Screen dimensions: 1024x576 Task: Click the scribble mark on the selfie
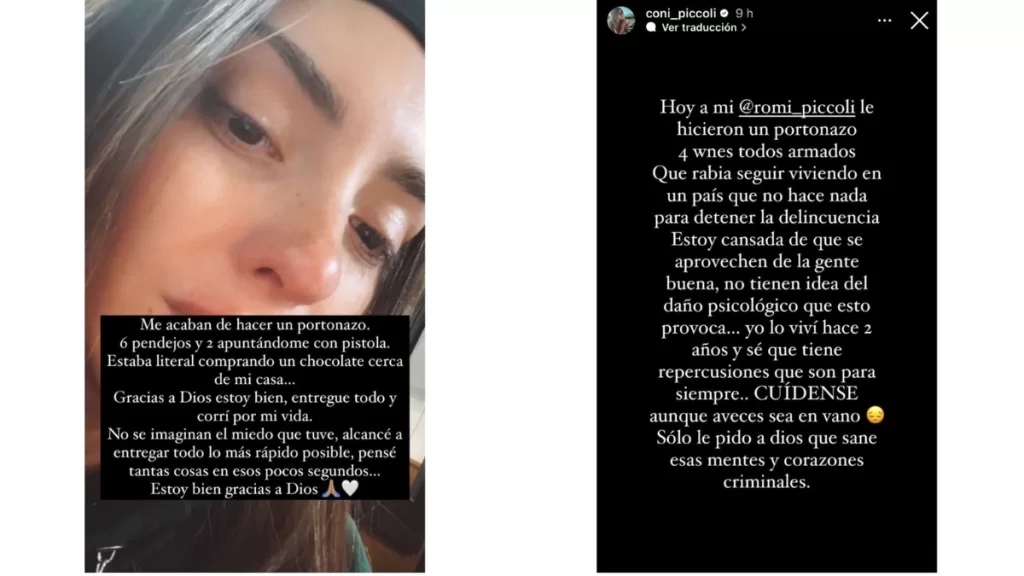tap(108, 558)
